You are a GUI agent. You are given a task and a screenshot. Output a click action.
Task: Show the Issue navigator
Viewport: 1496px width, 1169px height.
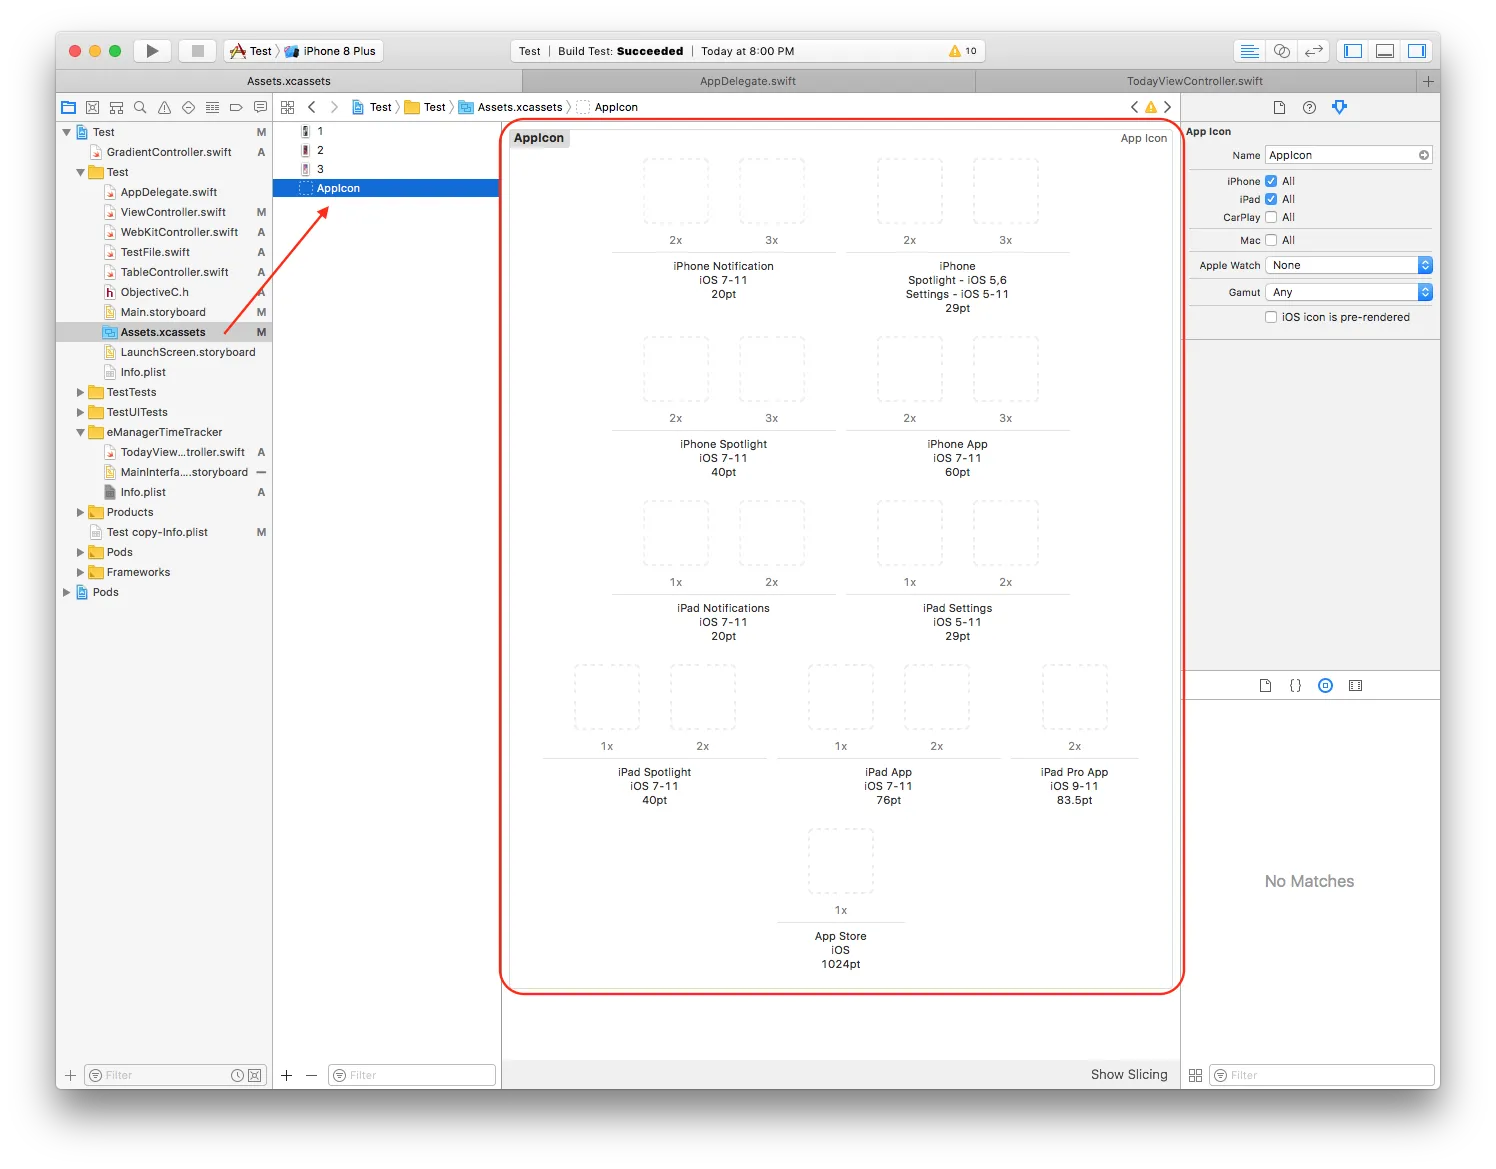(164, 107)
